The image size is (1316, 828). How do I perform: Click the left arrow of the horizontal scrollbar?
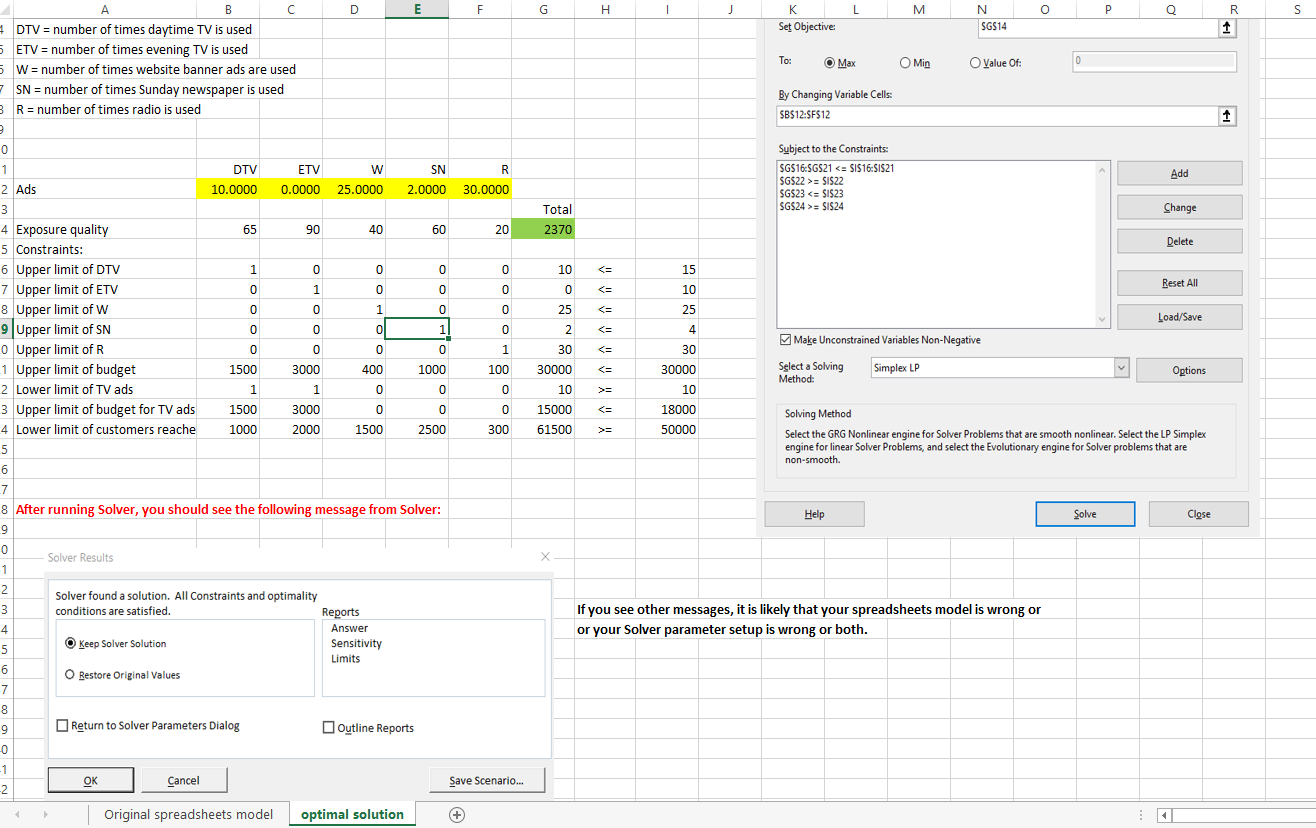[1164, 815]
